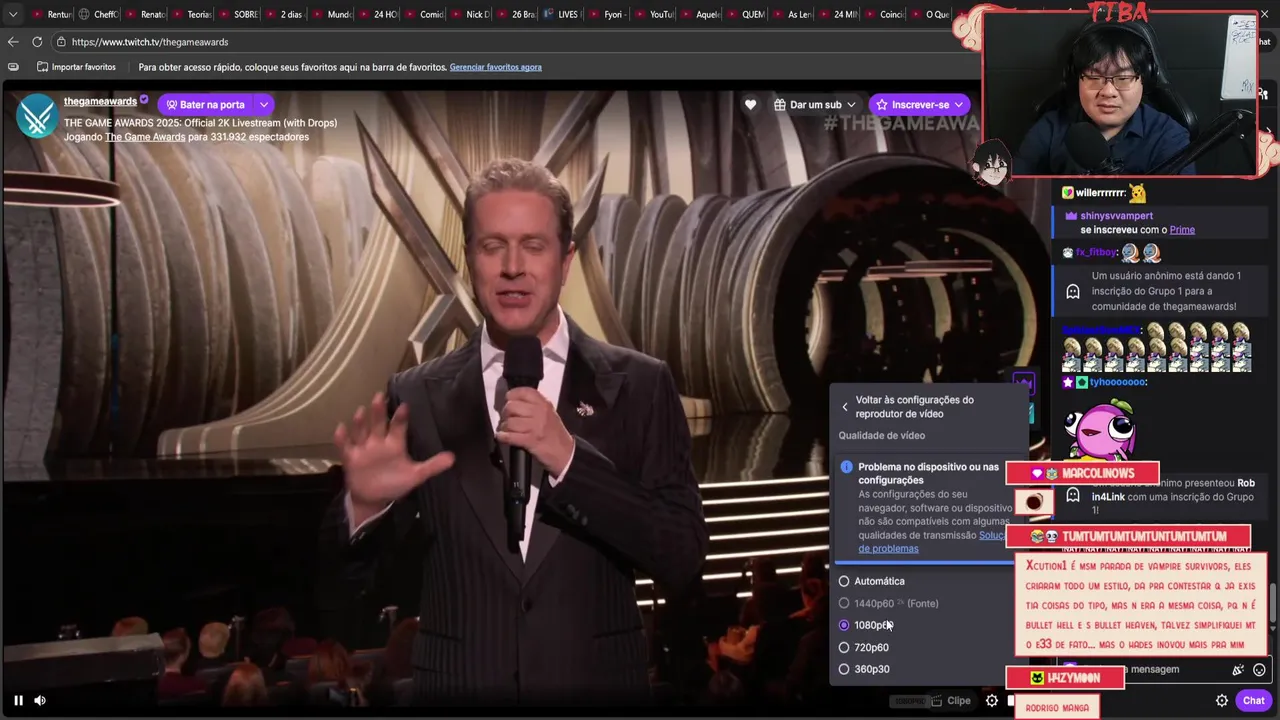1280x720 pixels.
Task: Click the H4ZYMOON overlay name banner
Action: pyautogui.click(x=1064, y=678)
